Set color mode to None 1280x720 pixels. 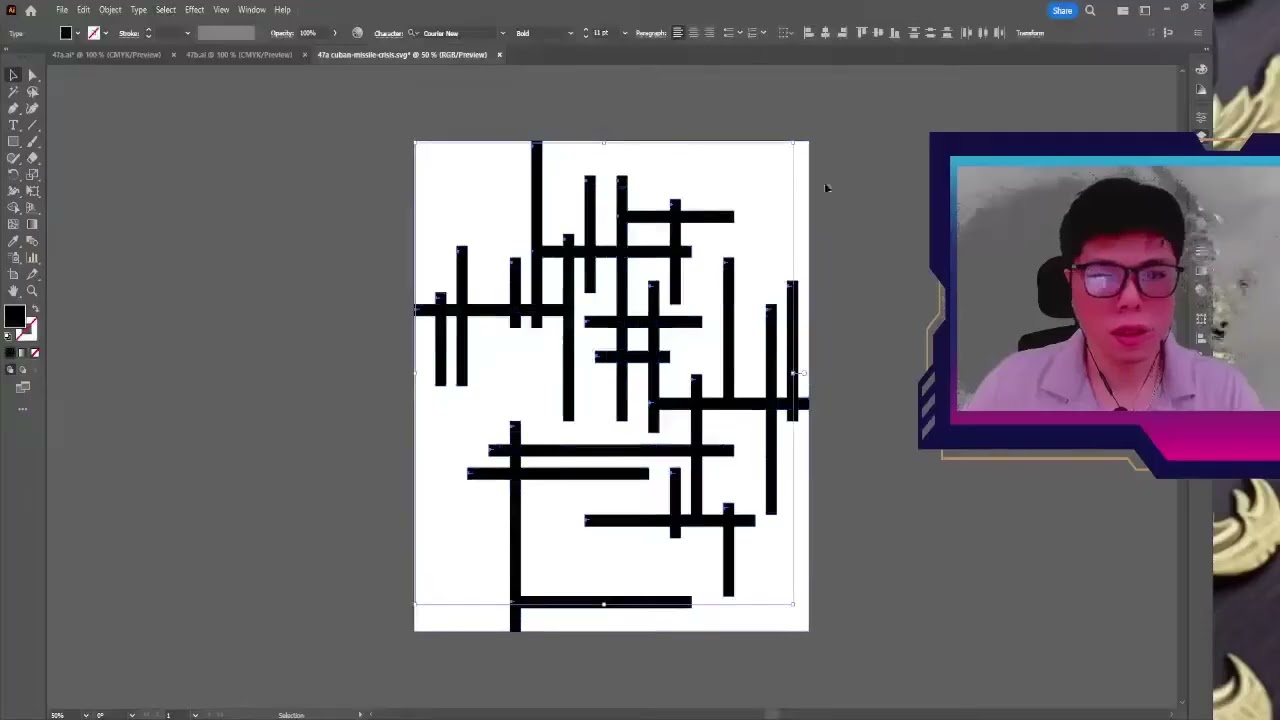[35, 353]
